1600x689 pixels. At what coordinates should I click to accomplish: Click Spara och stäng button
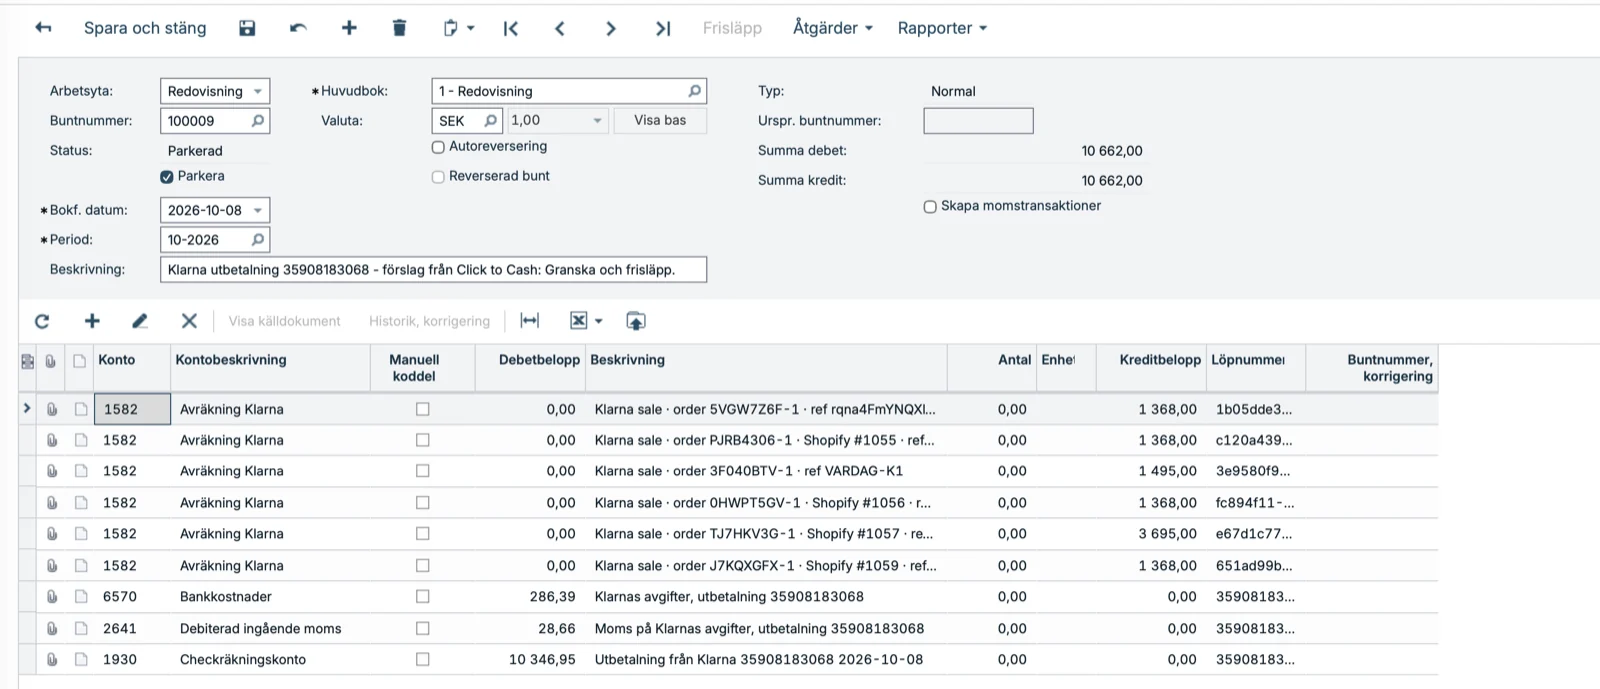tap(145, 28)
